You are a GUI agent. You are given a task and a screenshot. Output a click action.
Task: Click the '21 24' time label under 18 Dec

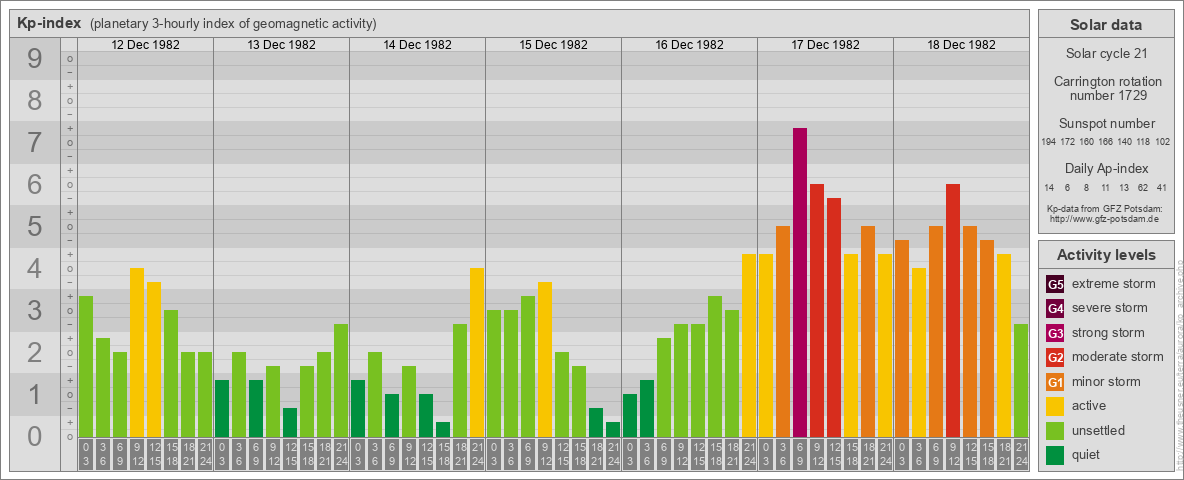click(x=1021, y=455)
